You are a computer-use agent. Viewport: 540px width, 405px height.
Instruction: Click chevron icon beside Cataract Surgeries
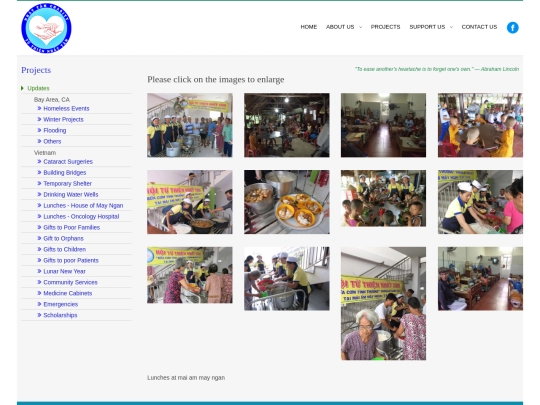click(39, 162)
